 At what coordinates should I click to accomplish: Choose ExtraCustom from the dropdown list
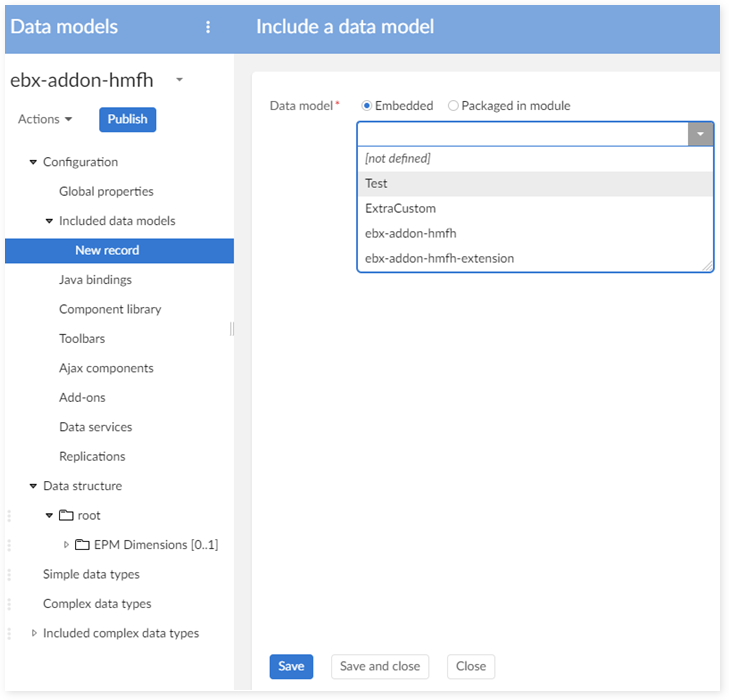[400, 209]
